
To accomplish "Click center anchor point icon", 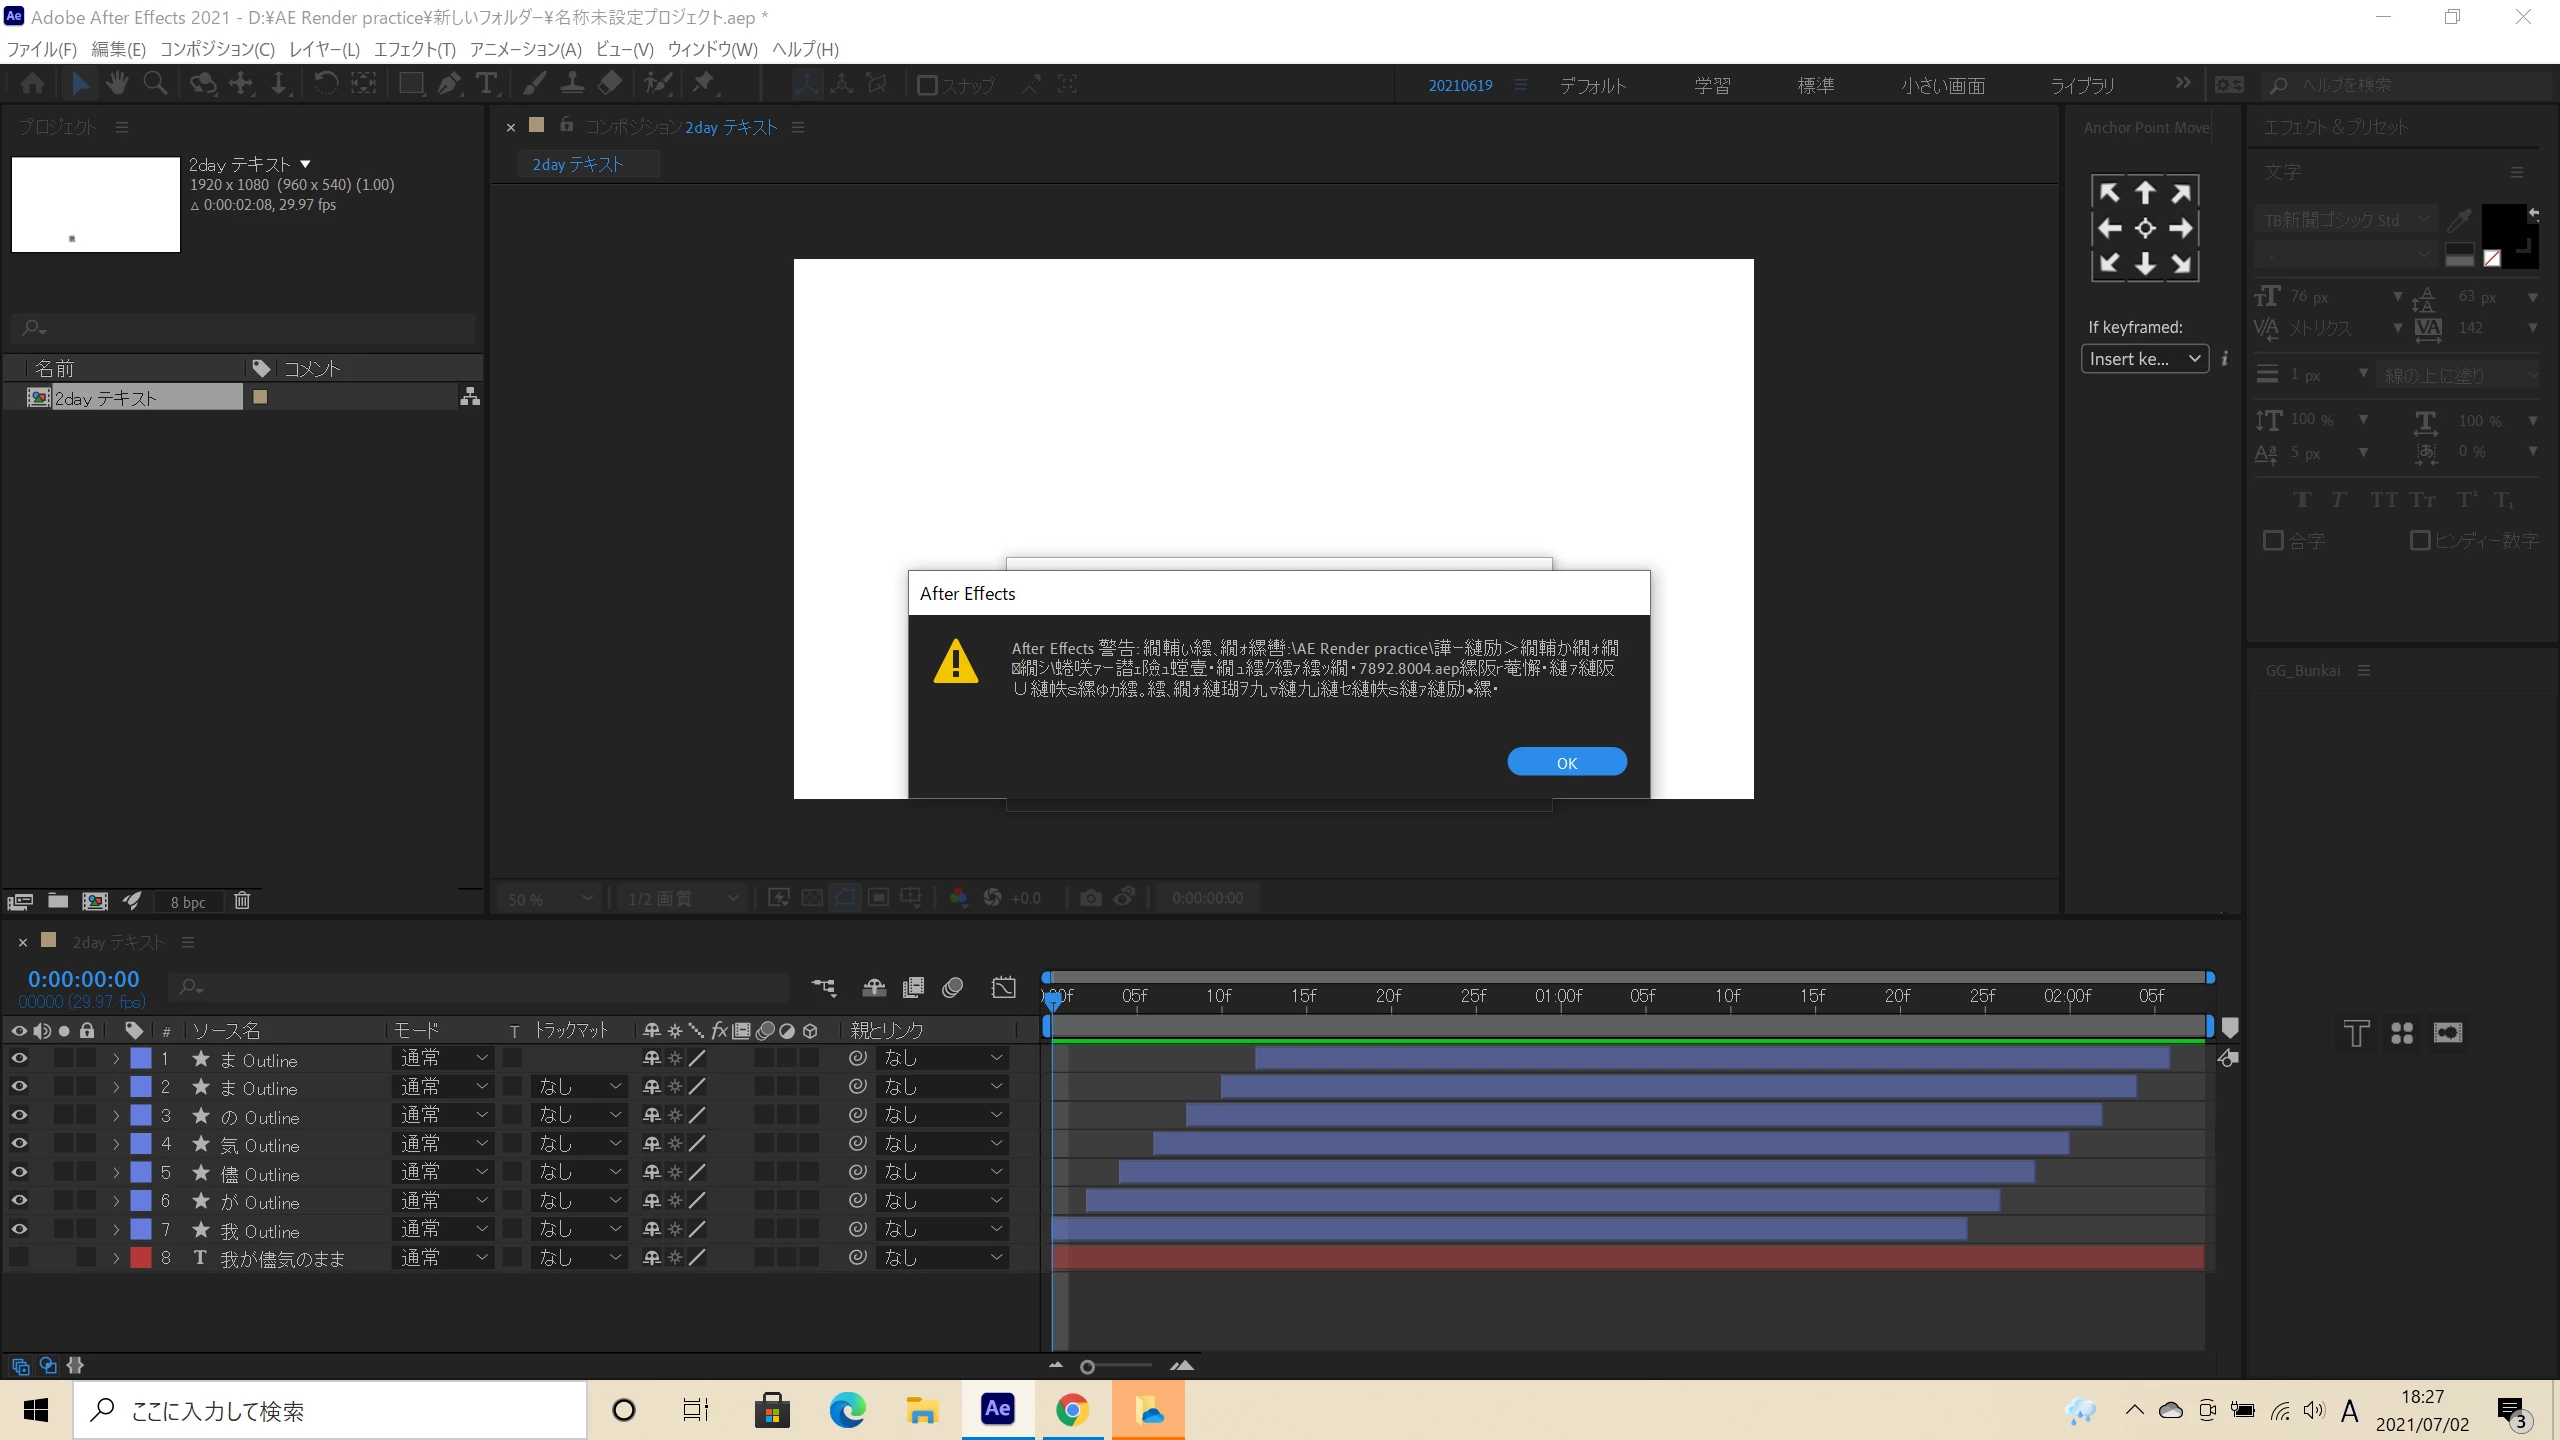I will pyautogui.click(x=2145, y=228).
